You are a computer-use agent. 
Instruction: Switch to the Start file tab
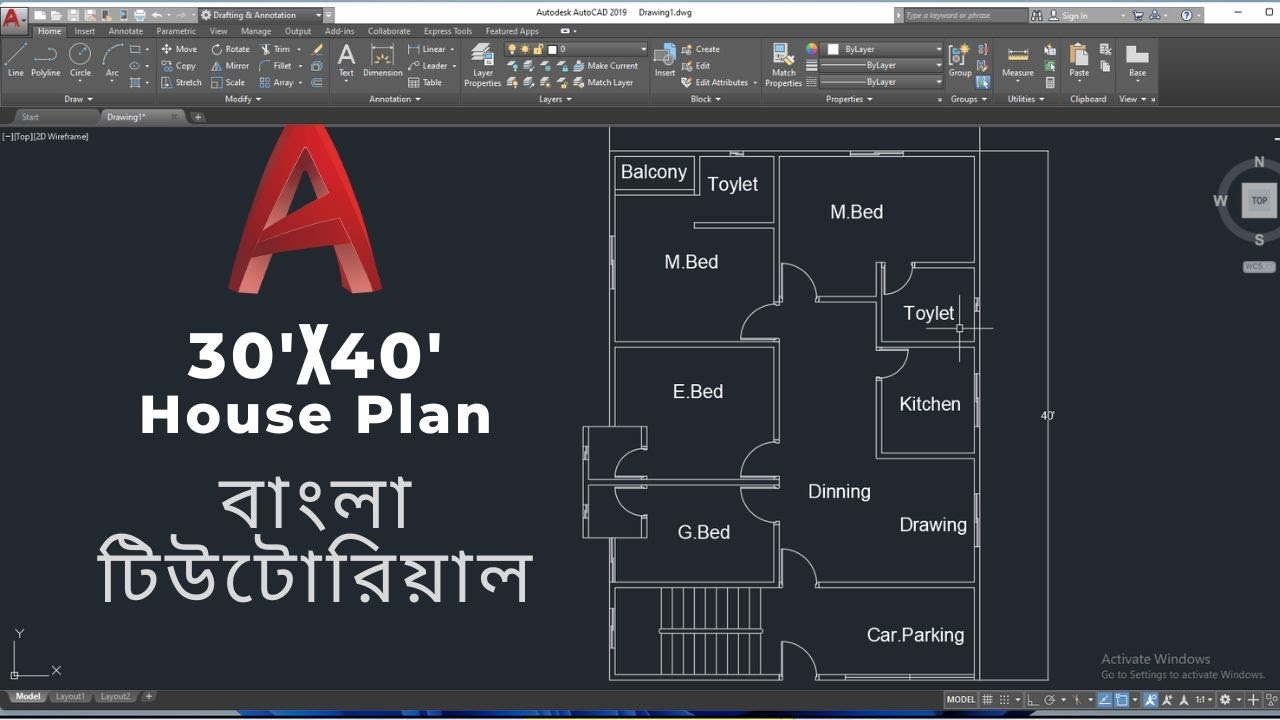(30, 117)
